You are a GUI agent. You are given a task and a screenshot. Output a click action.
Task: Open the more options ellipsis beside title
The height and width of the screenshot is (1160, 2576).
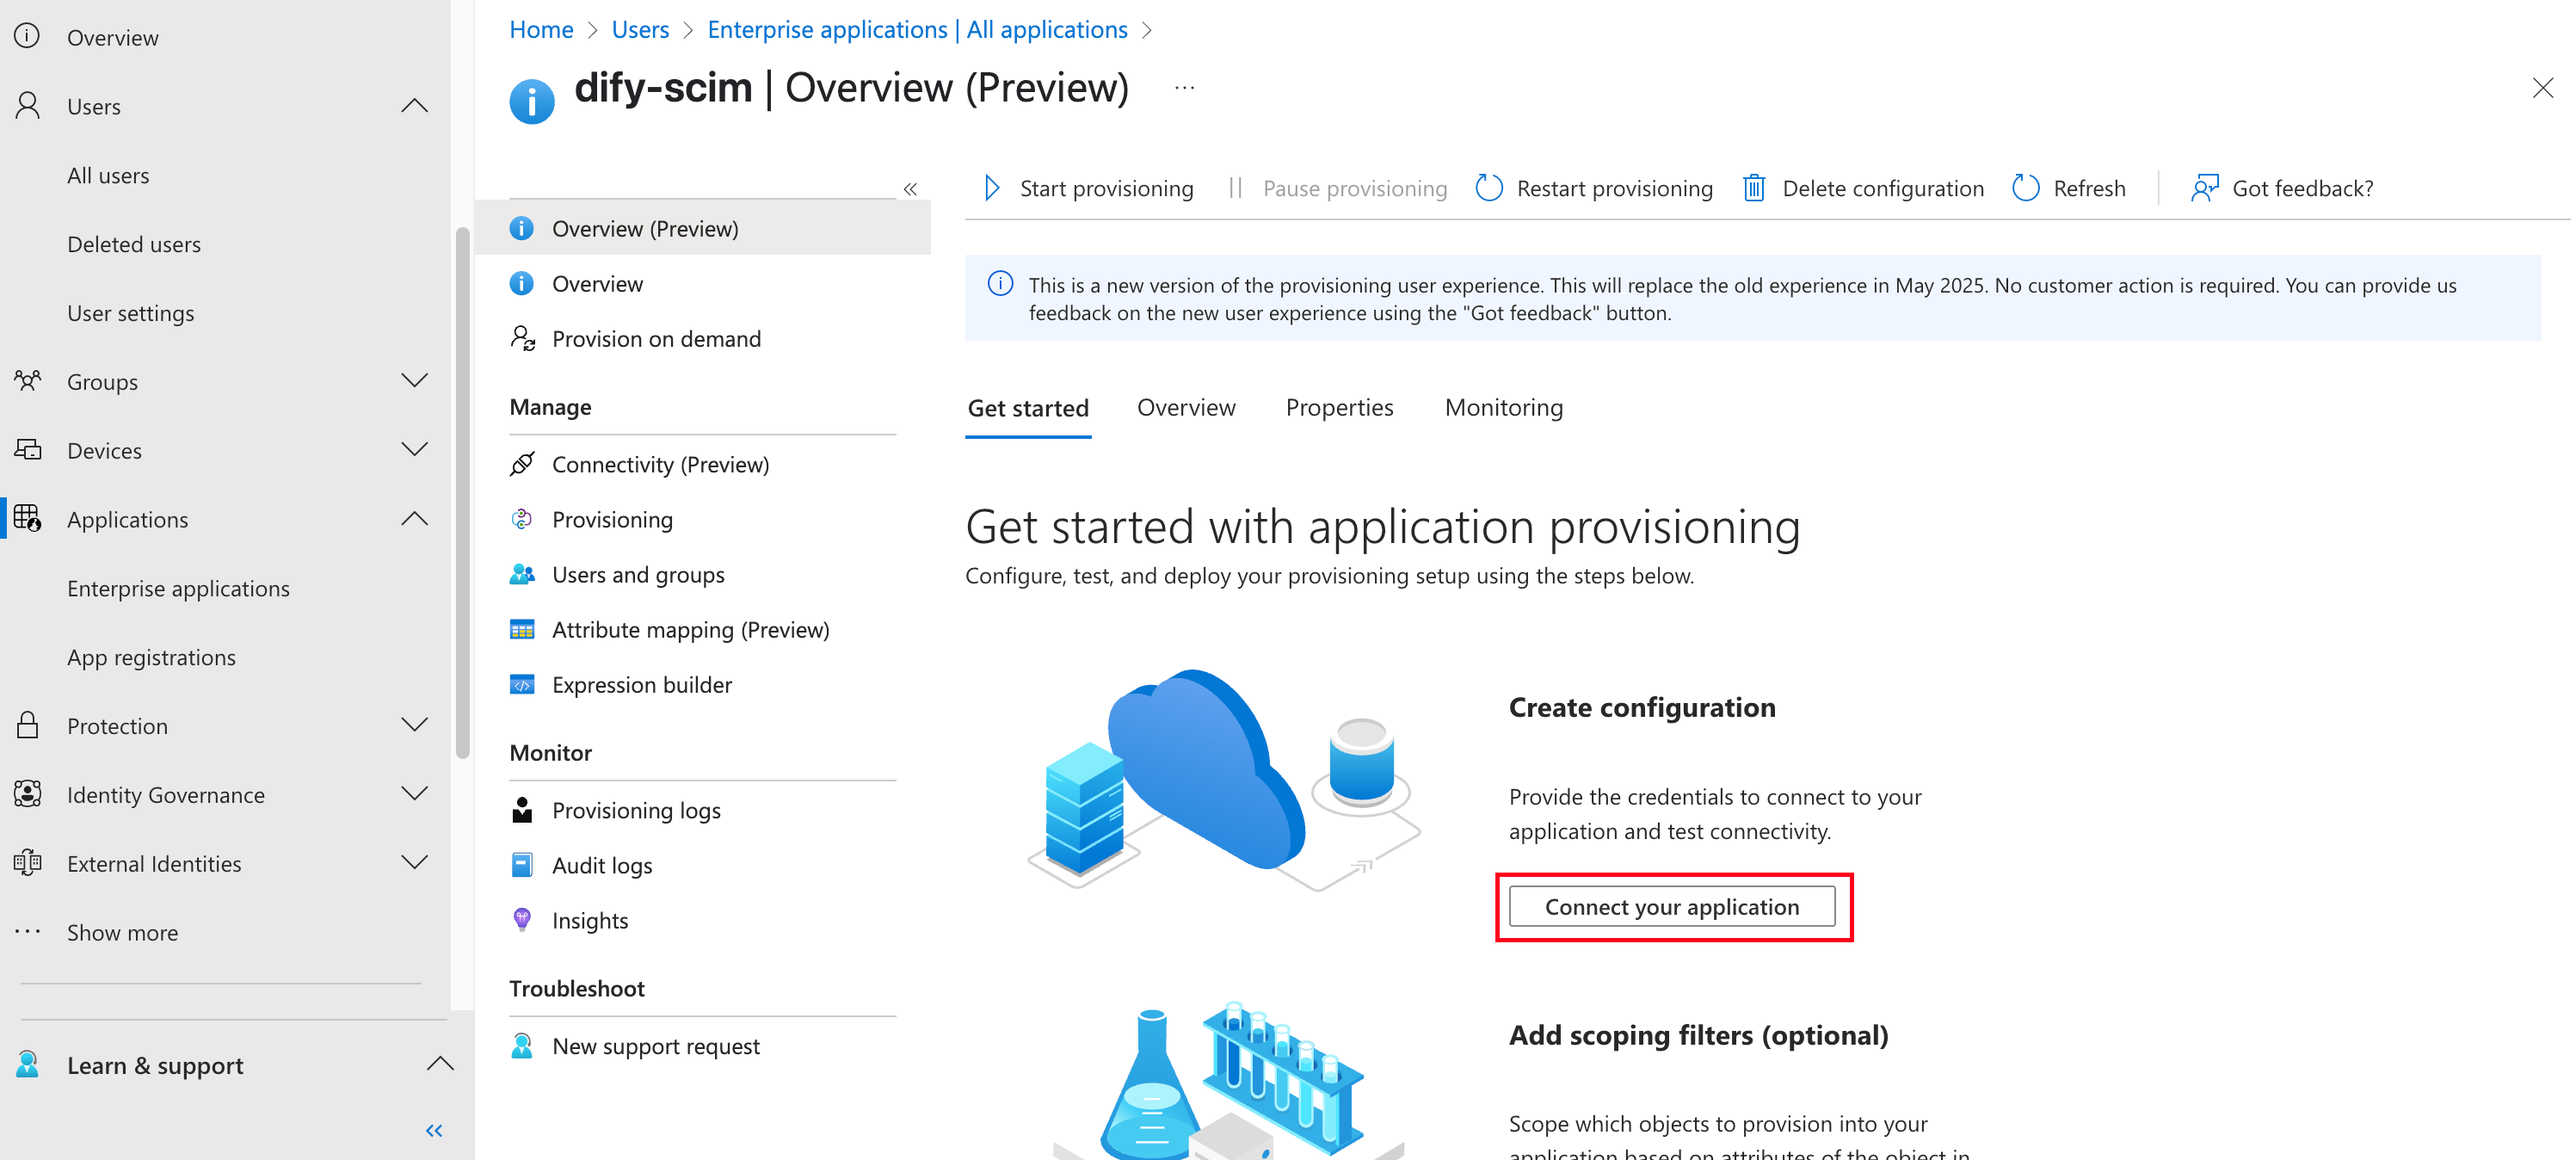click(1184, 88)
